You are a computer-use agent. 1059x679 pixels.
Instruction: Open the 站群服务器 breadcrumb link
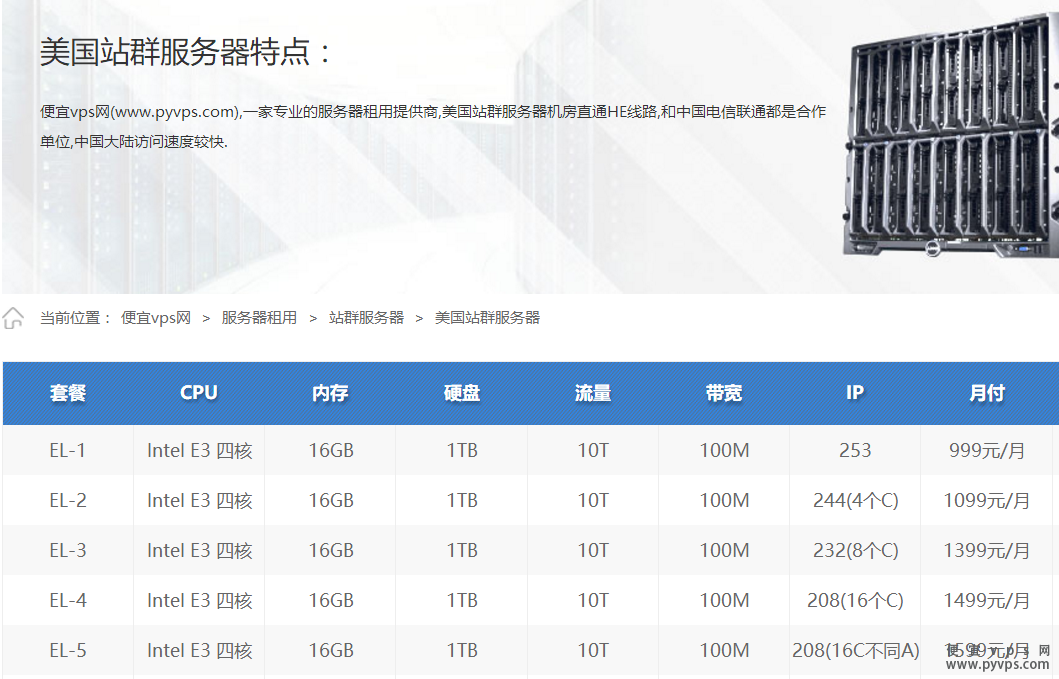coord(366,318)
